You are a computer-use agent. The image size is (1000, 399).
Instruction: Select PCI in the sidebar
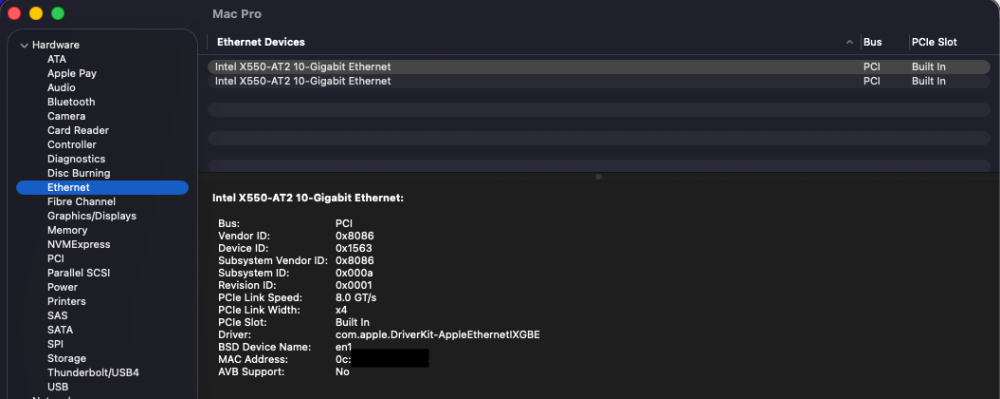pyautogui.click(x=55, y=259)
